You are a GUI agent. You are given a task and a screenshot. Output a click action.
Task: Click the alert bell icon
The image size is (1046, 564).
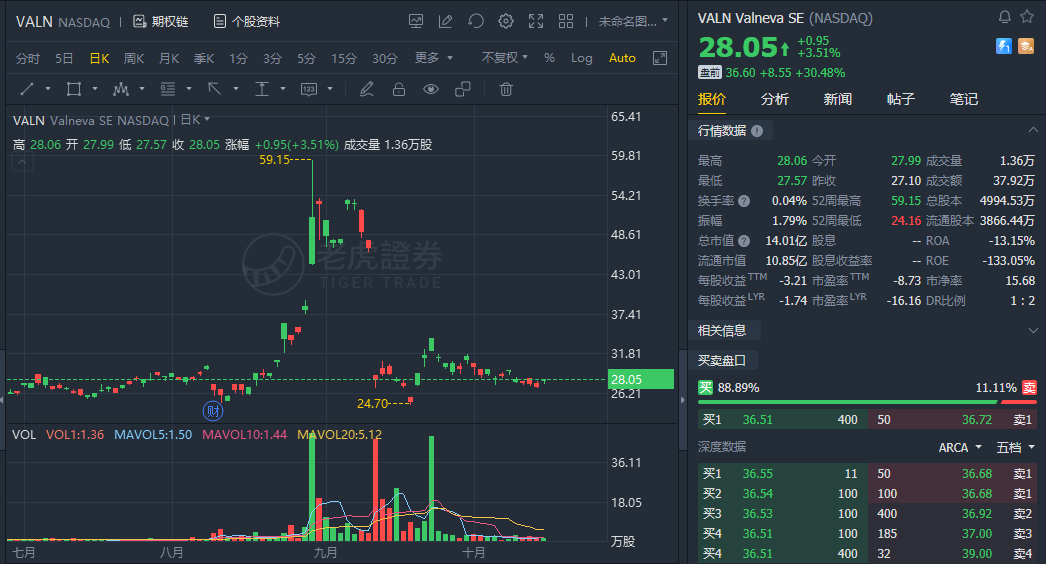coord(1005,17)
